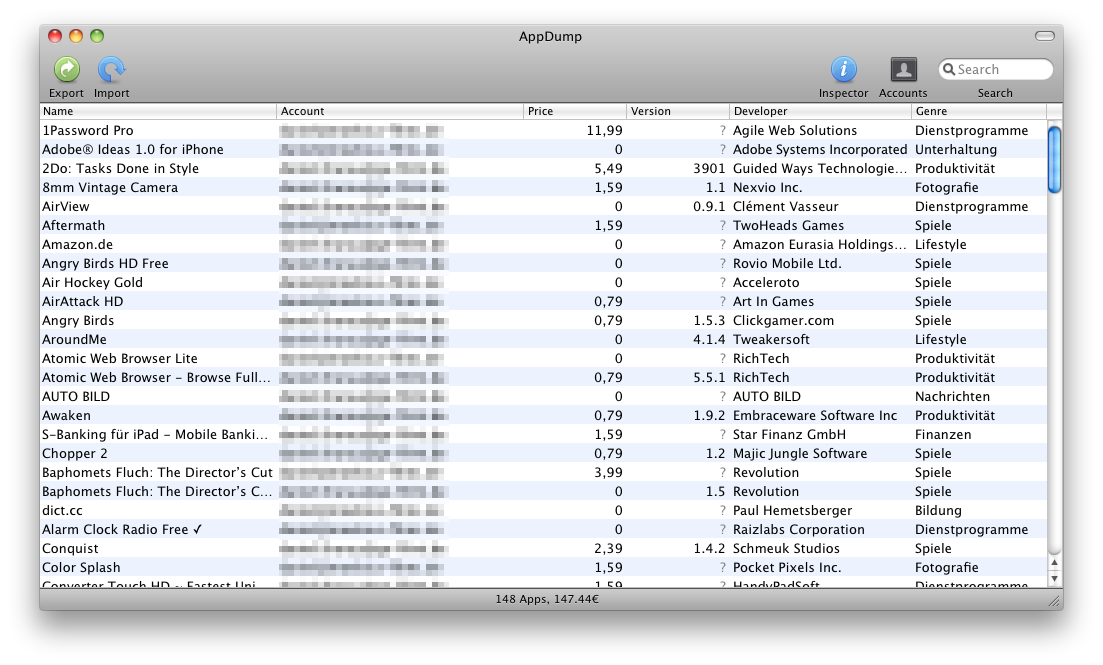1103x665 pixels.
Task: Click developer Majic Jungle Software
Action: coord(800,453)
